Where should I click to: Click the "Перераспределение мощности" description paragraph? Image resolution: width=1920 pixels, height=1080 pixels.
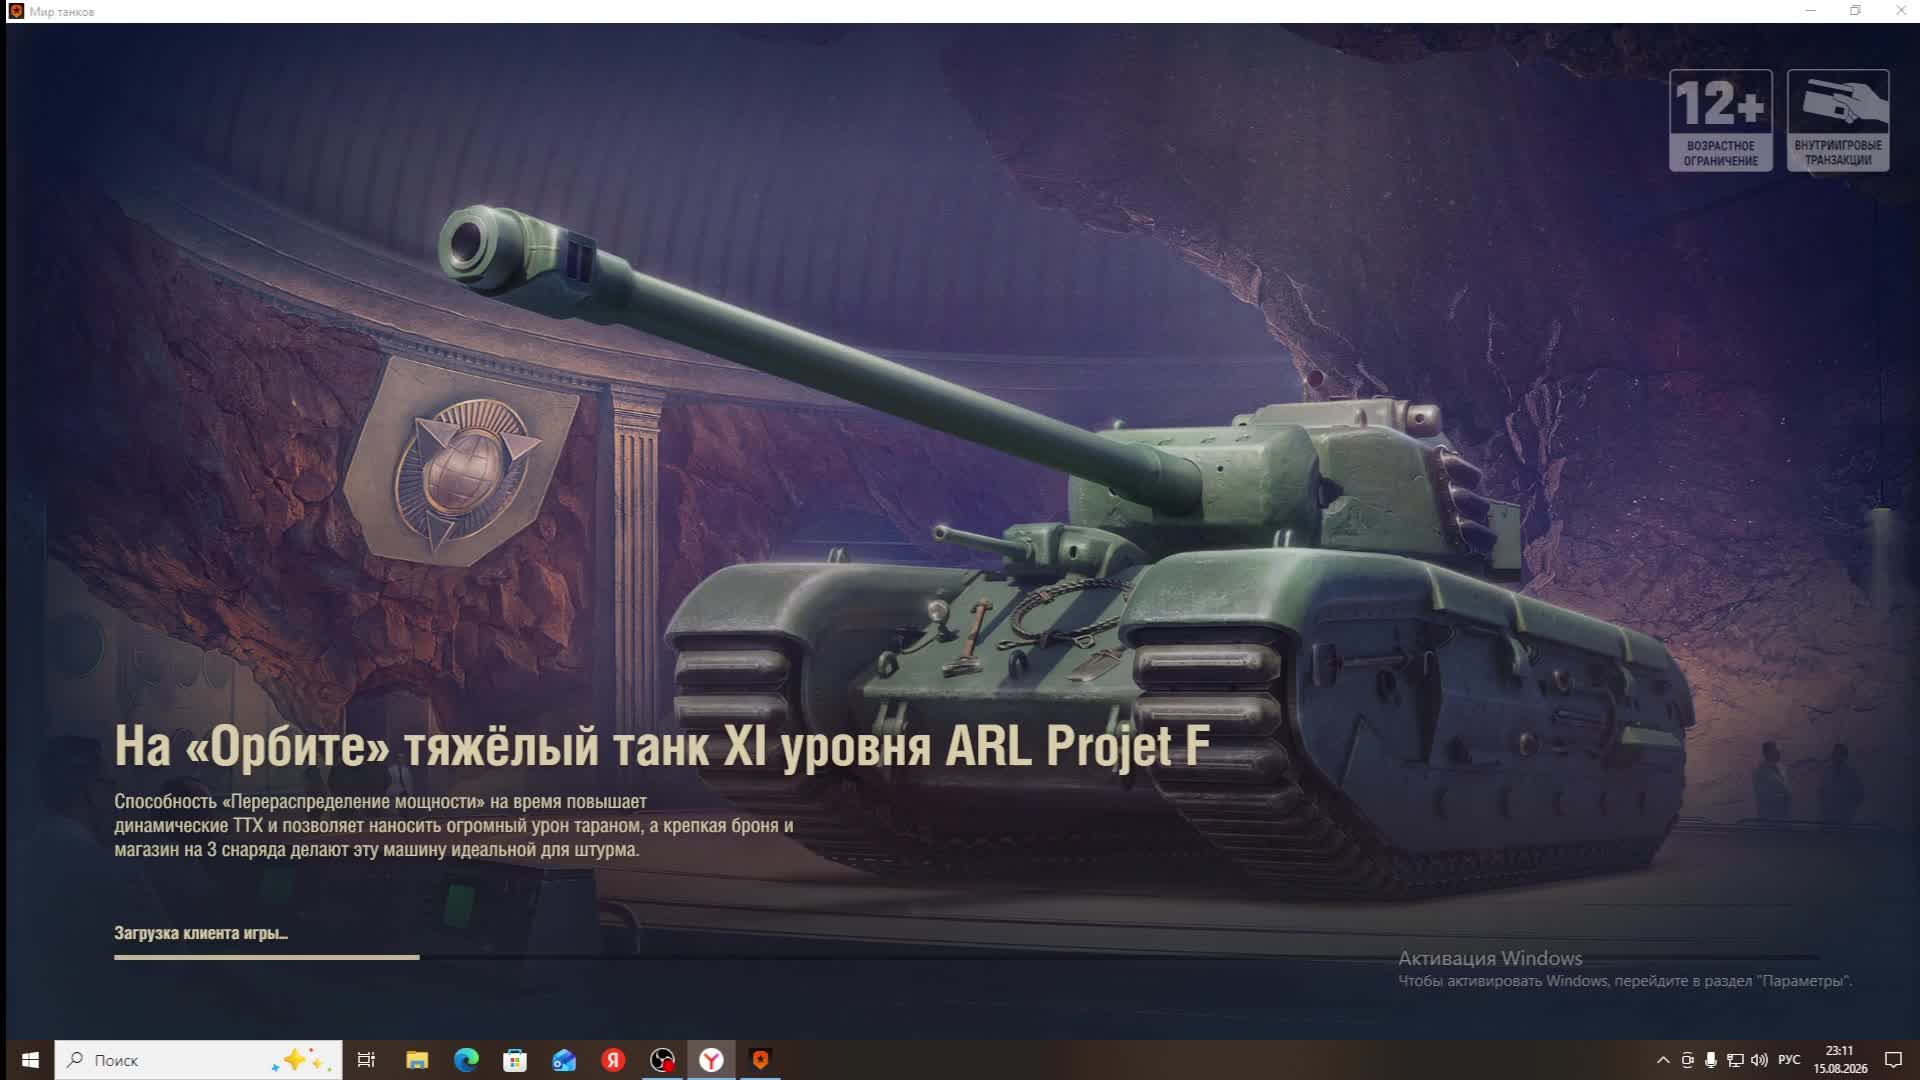tap(453, 826)
